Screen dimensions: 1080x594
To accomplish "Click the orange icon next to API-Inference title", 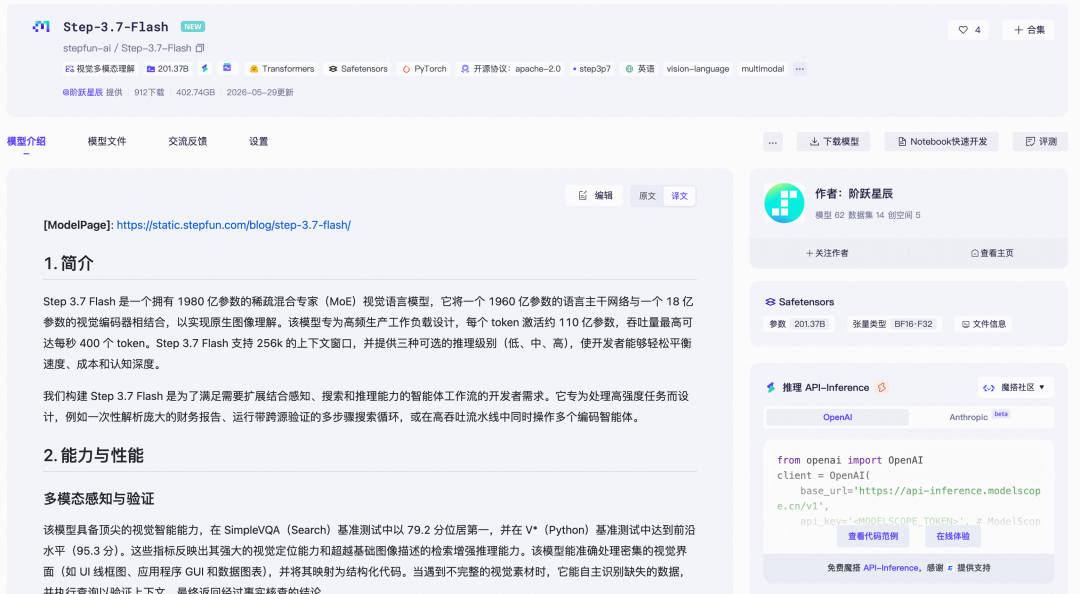I will 882,387.
